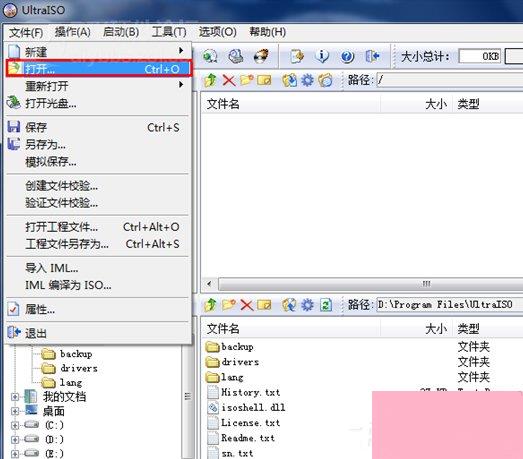
Task: Create a new folder in local pane toolbar
Action: (x=229, y=305)
